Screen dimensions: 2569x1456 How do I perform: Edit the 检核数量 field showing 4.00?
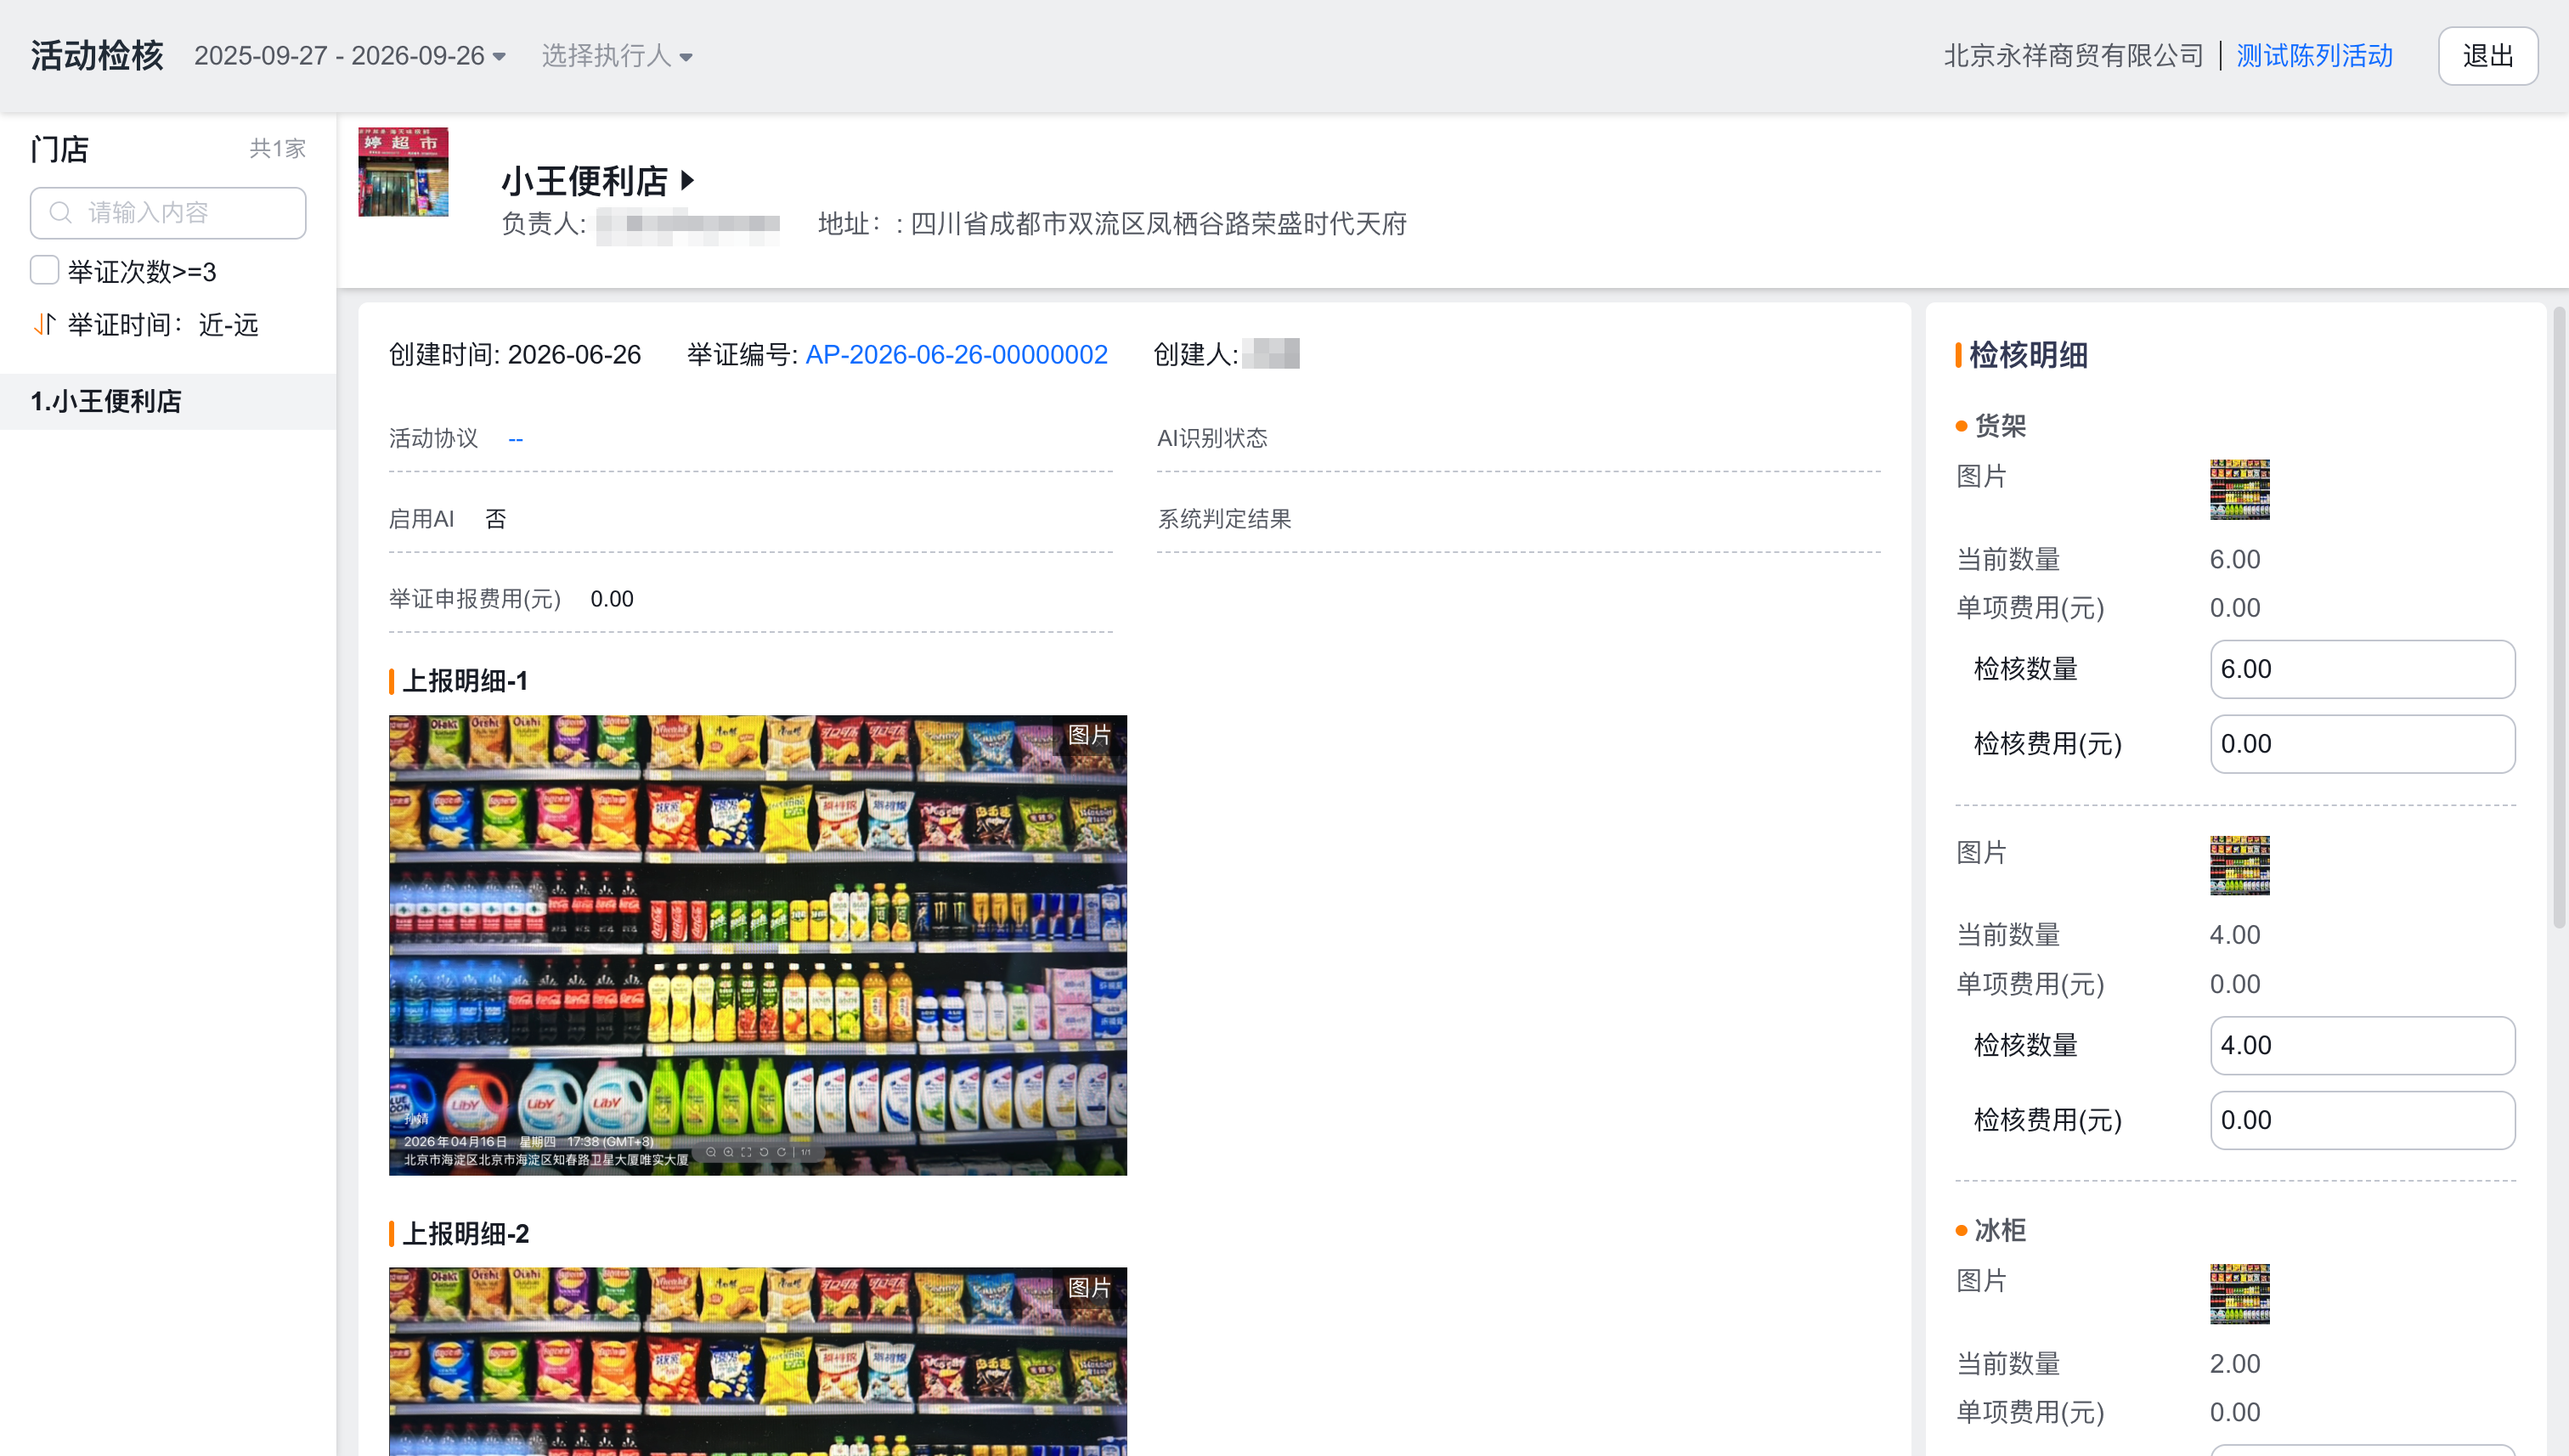(2362, 1045)
